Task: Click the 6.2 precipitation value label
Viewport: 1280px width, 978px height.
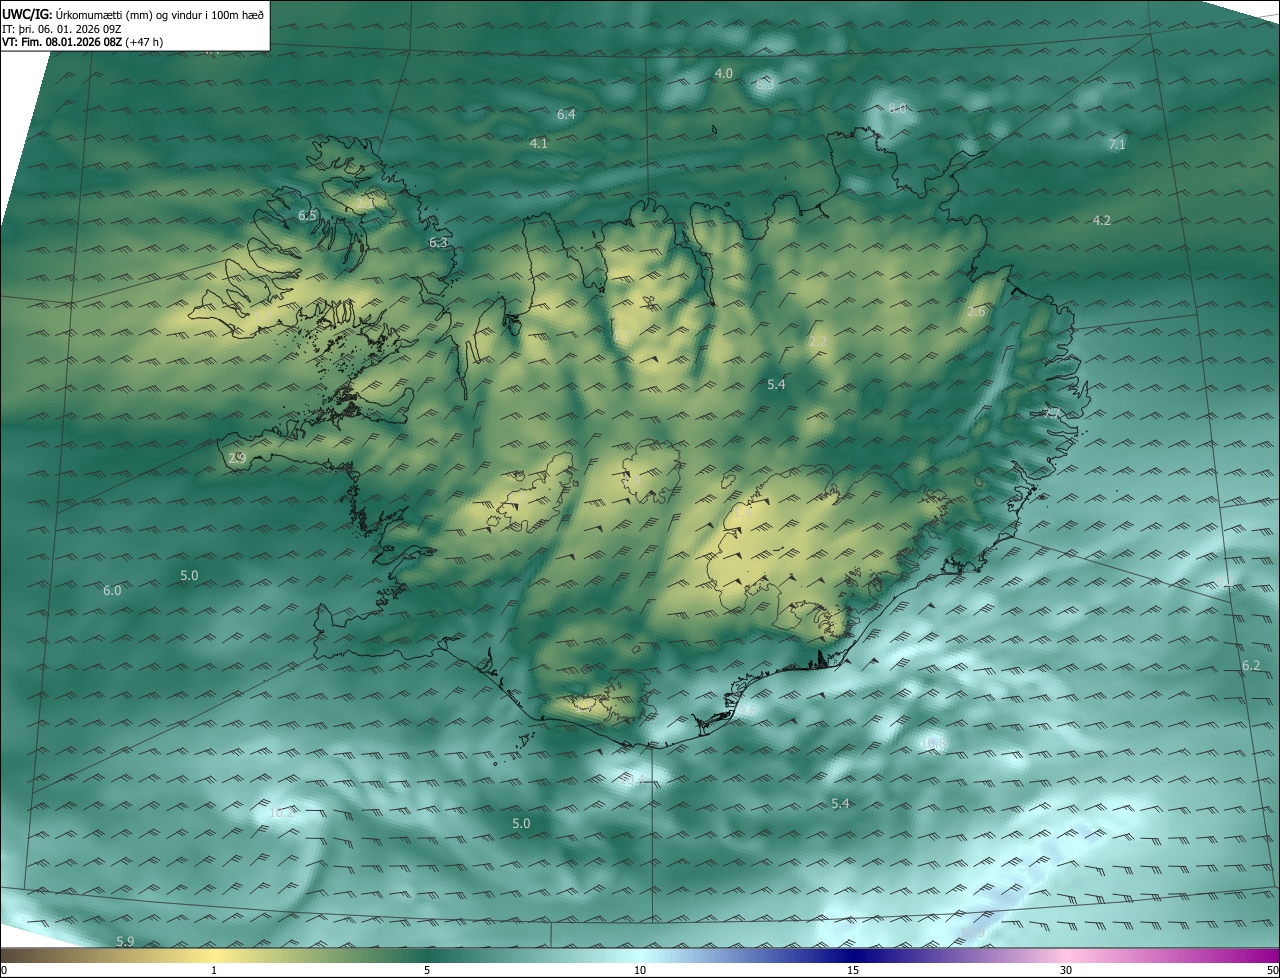Action: [1251, 666]
